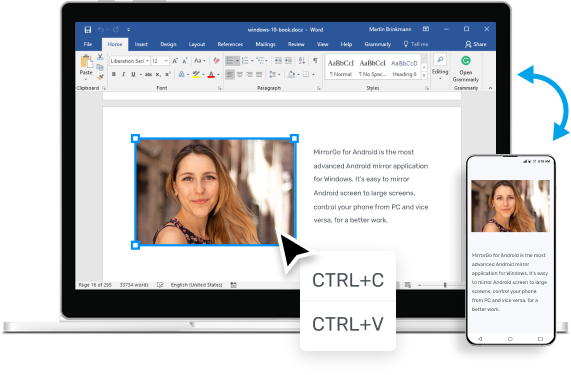
Task: Switch to the Design tab
Action: click(x=168, y=44)
